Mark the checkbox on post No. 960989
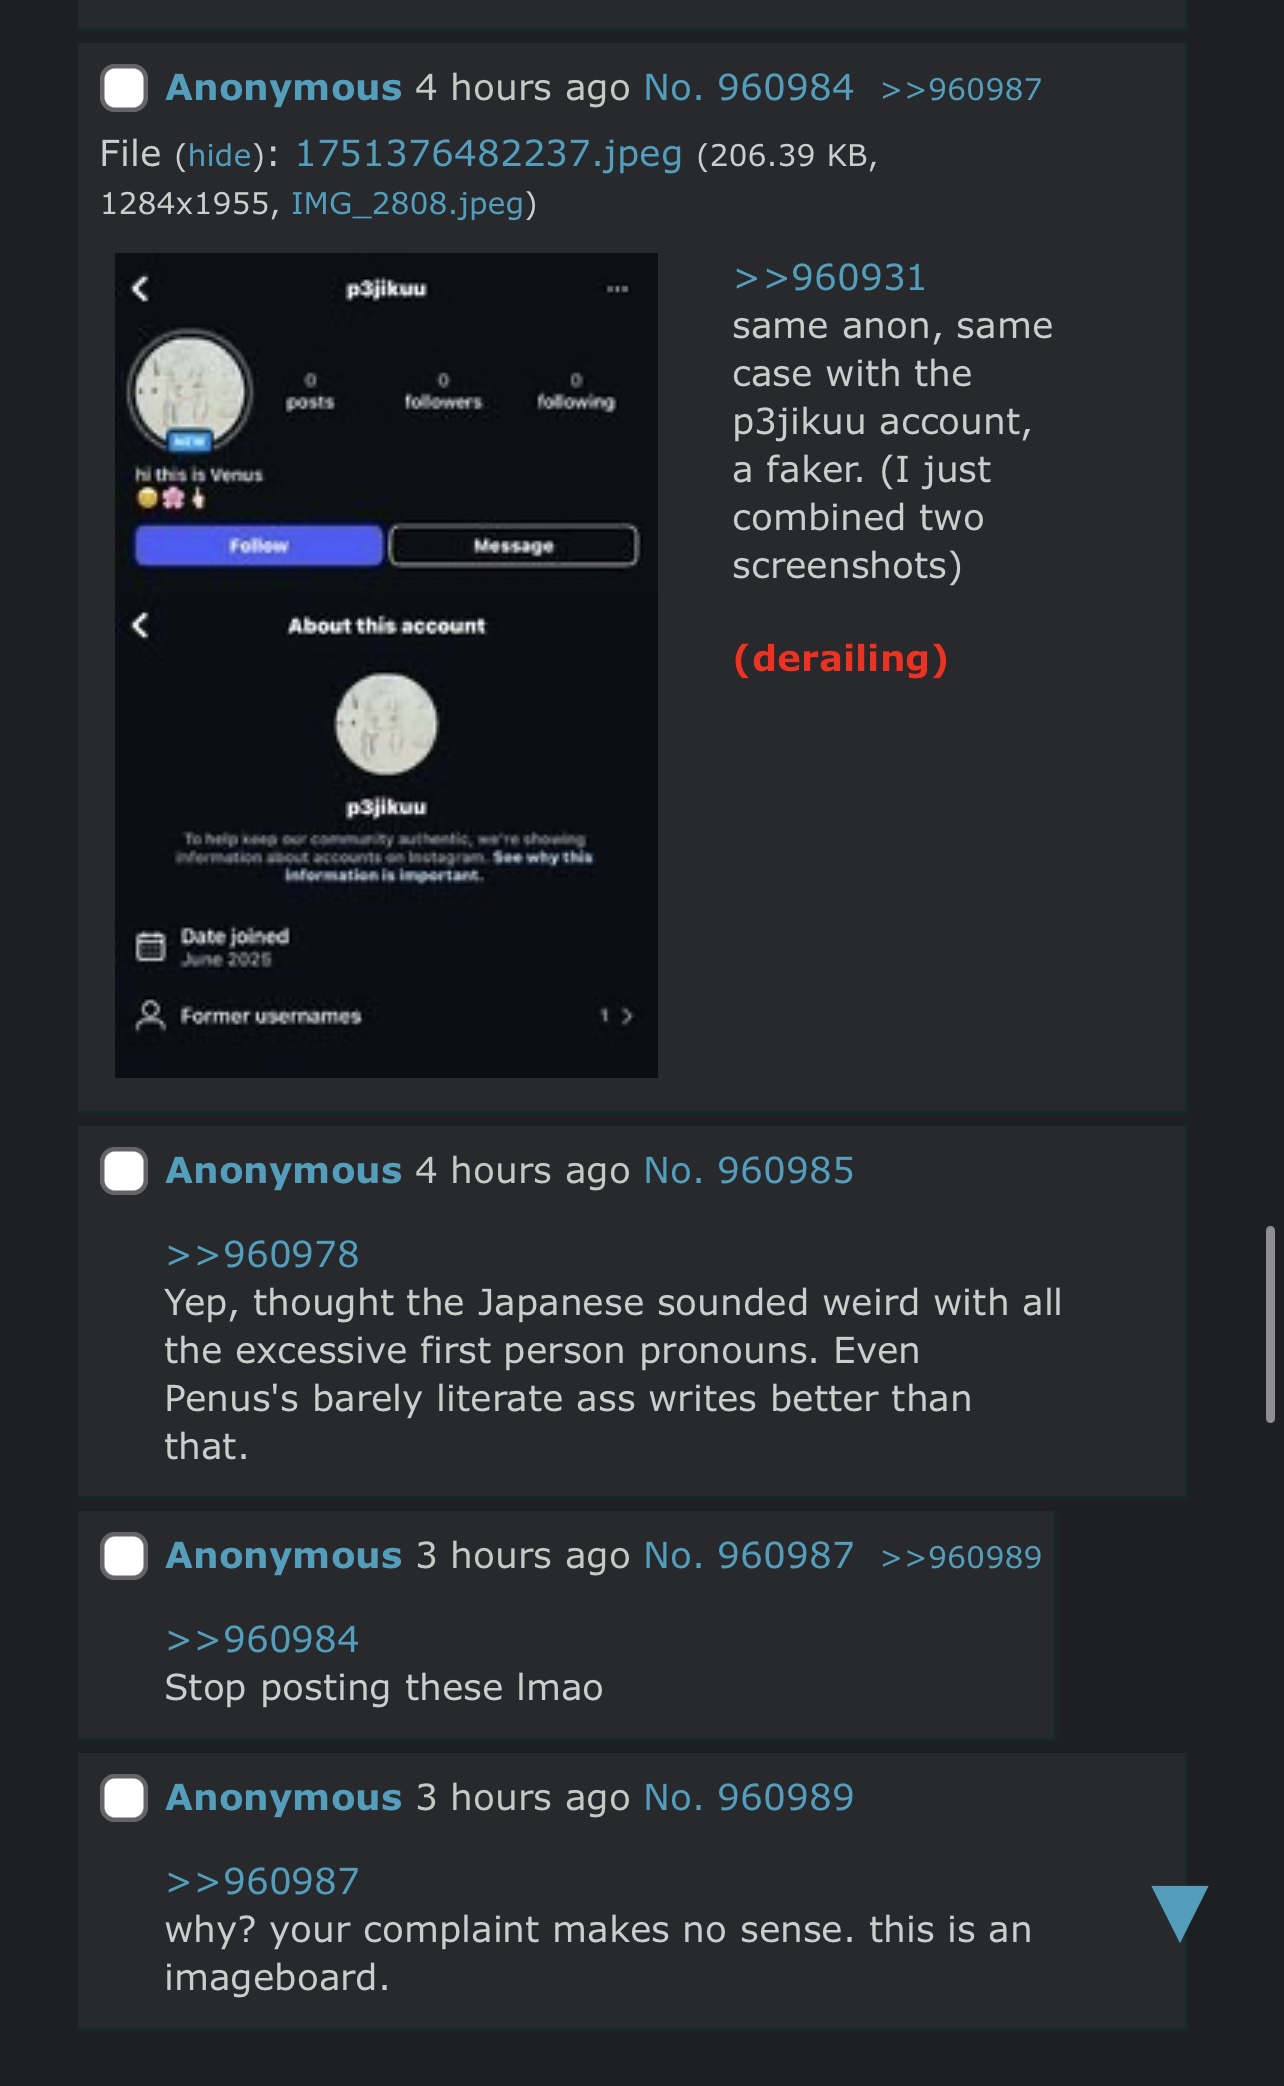This screenshot has width=1284, height=2086. pos(124,1798)
